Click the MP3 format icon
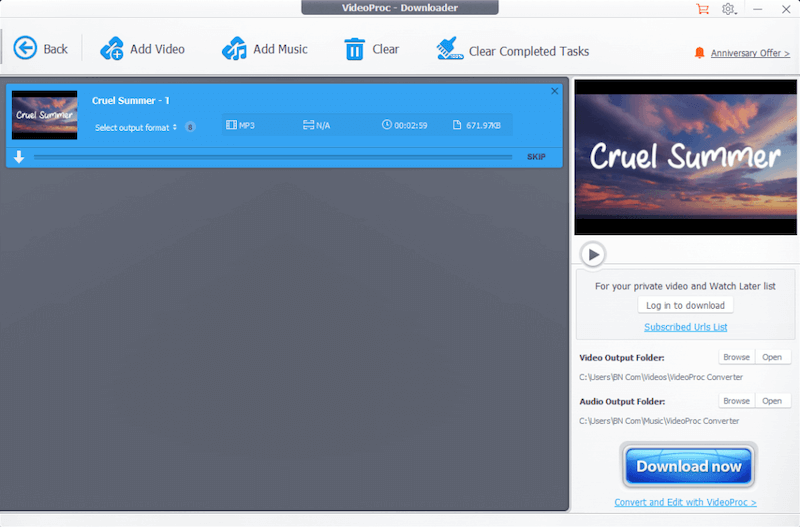Image resolution: width=800 pixels, height=527 pixels. pos(231,125)
